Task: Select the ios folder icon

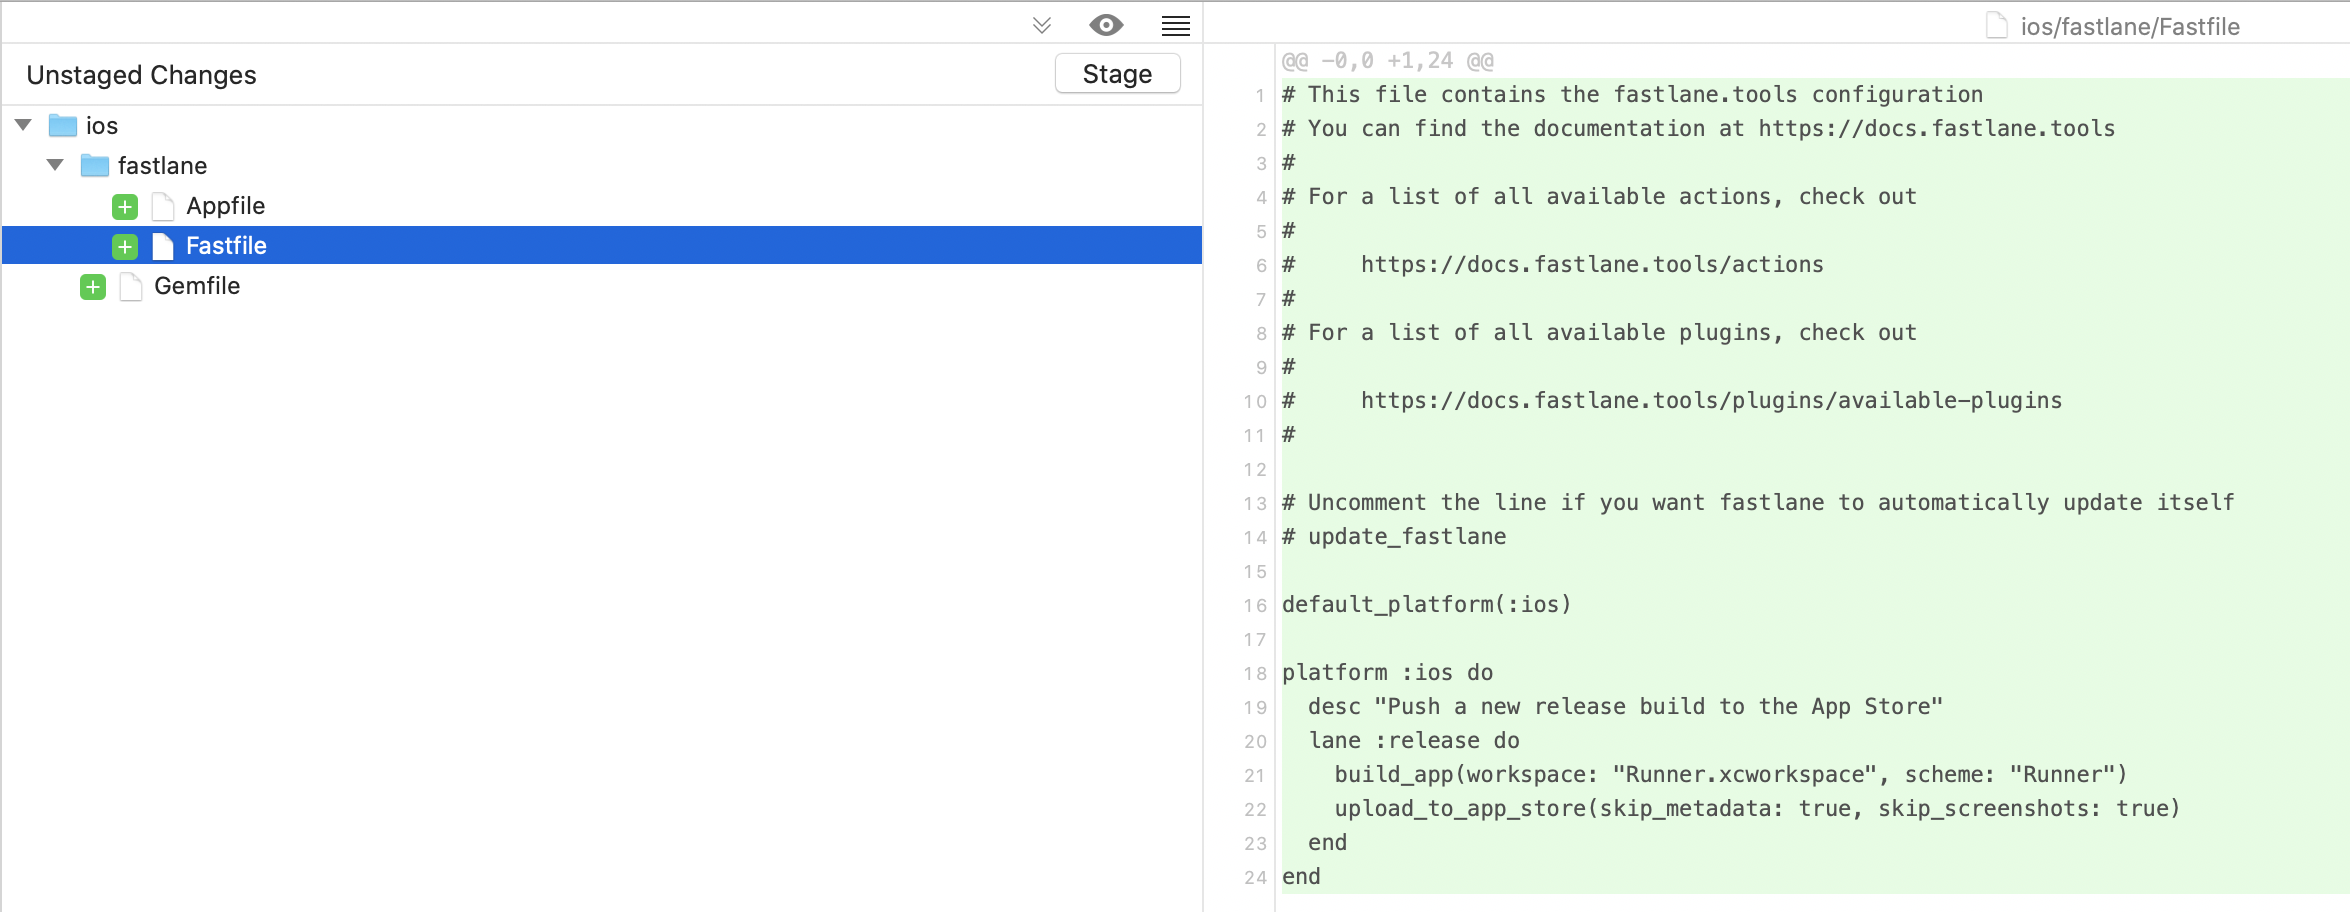Action: [x=63, y=126]
